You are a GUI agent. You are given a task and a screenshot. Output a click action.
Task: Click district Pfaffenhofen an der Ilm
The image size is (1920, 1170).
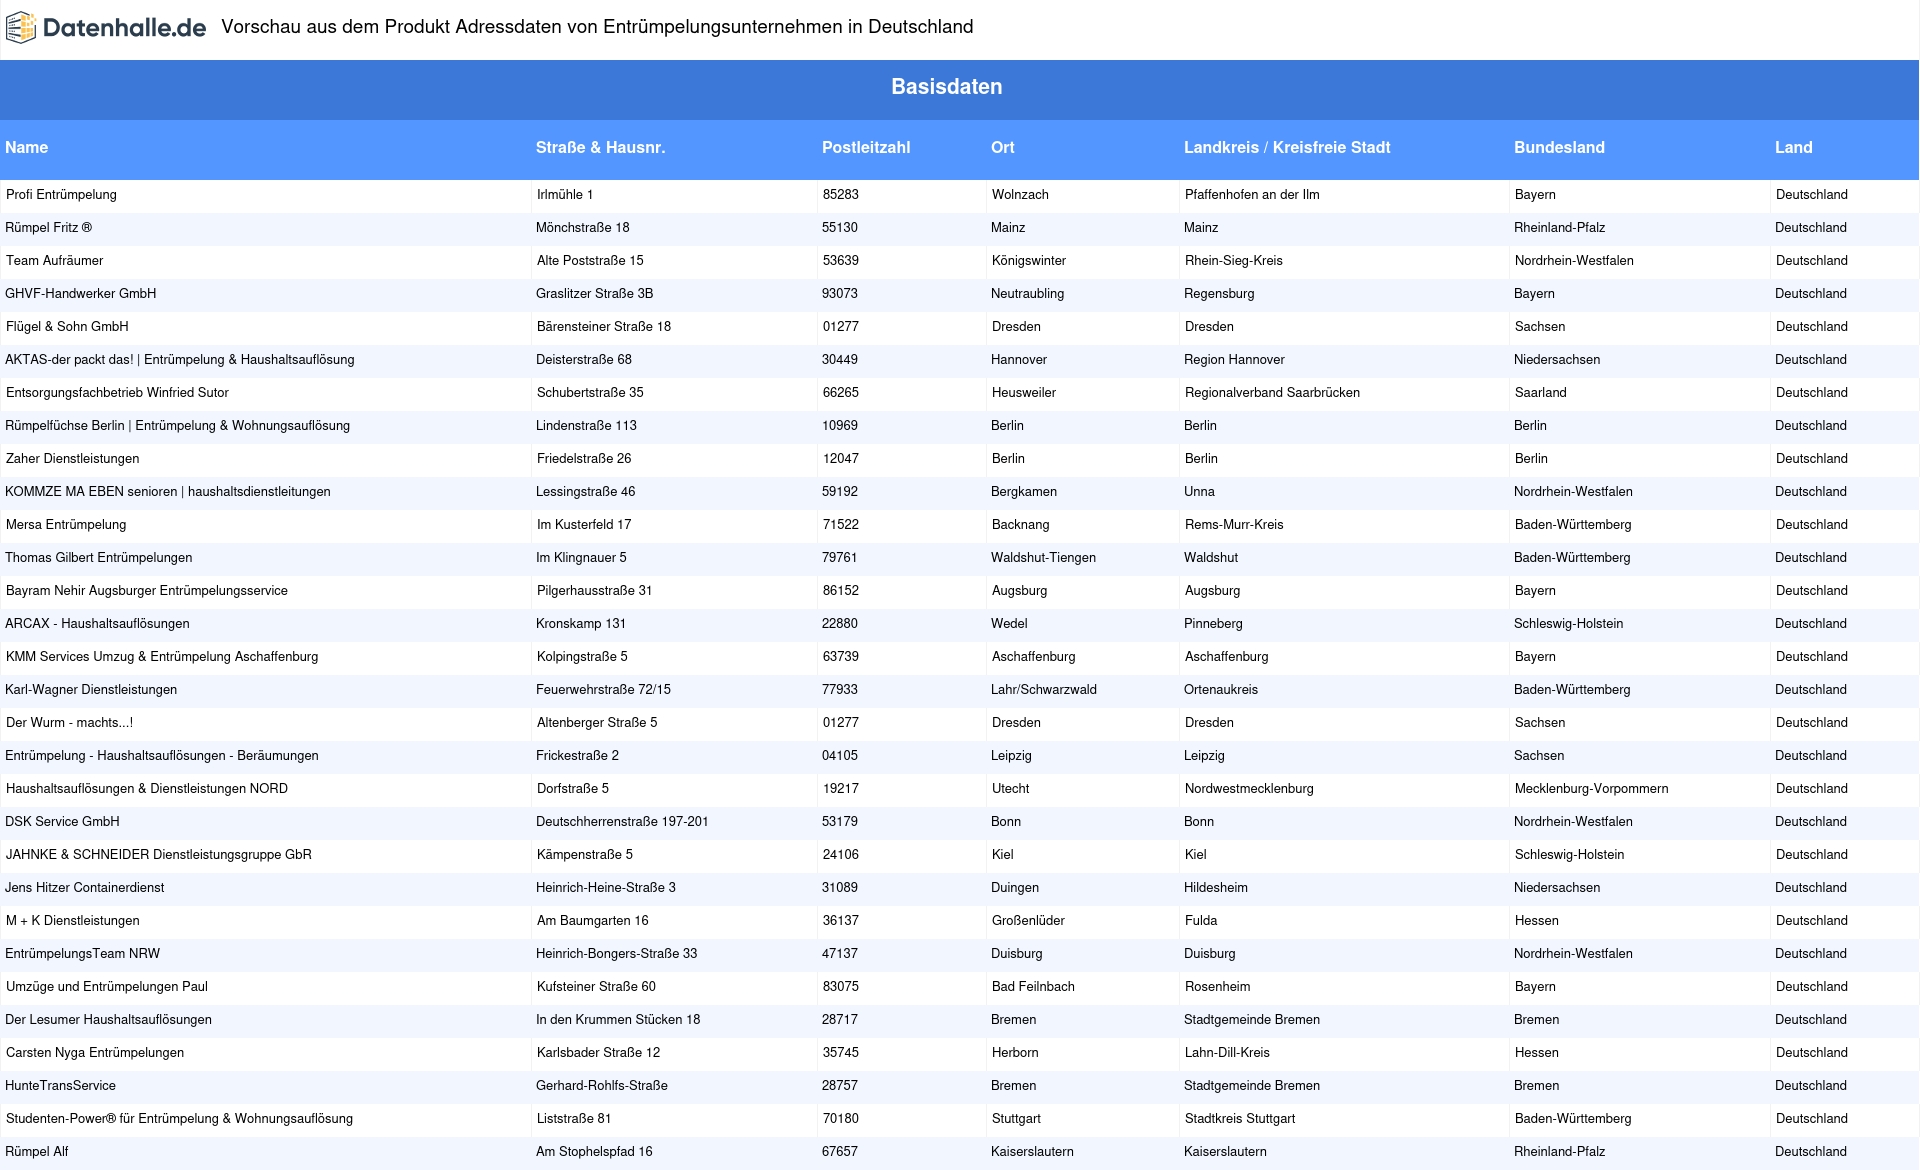point(1252,195)
